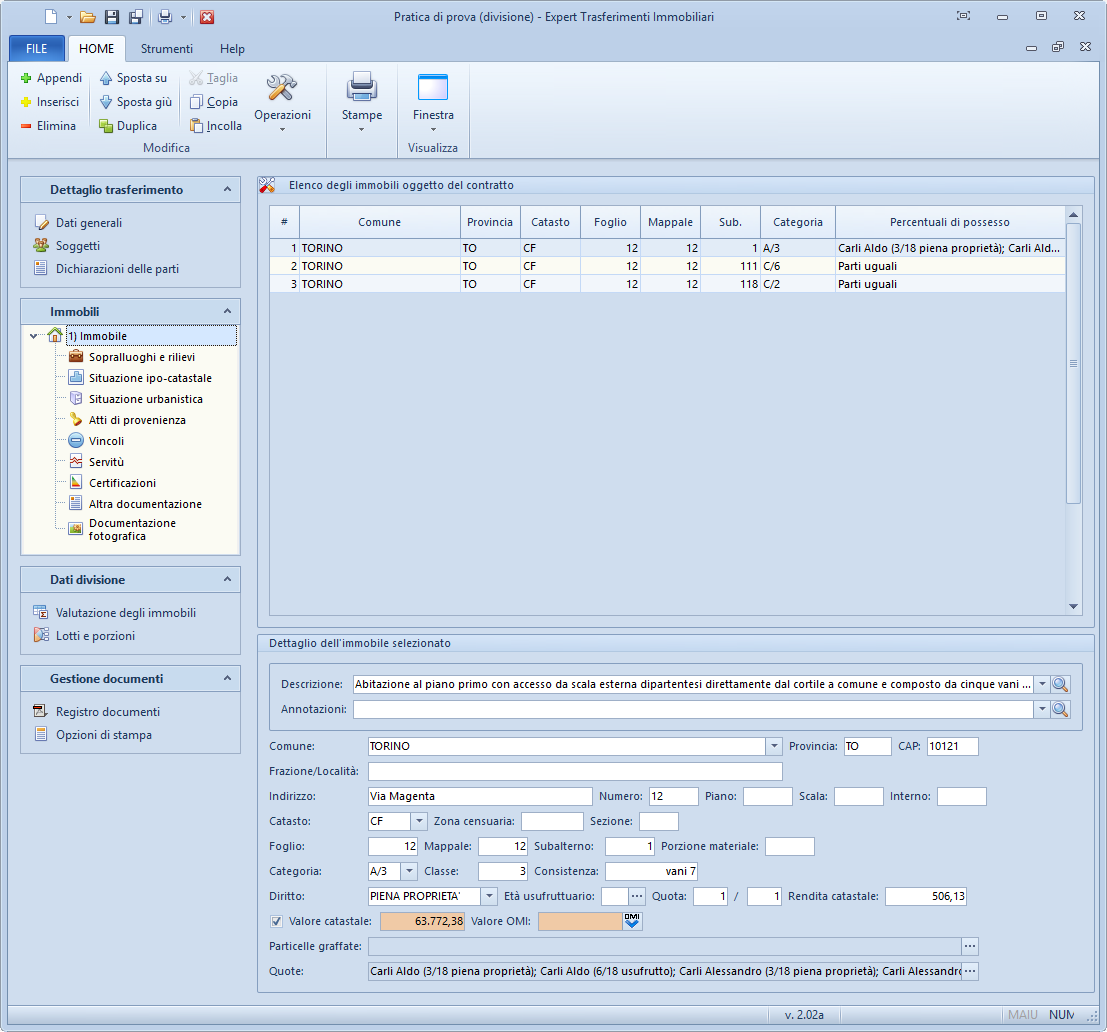This screenshot has height=1032, width=1107.
Task: Click the Save icon in title bar
Action: (112, 17)
